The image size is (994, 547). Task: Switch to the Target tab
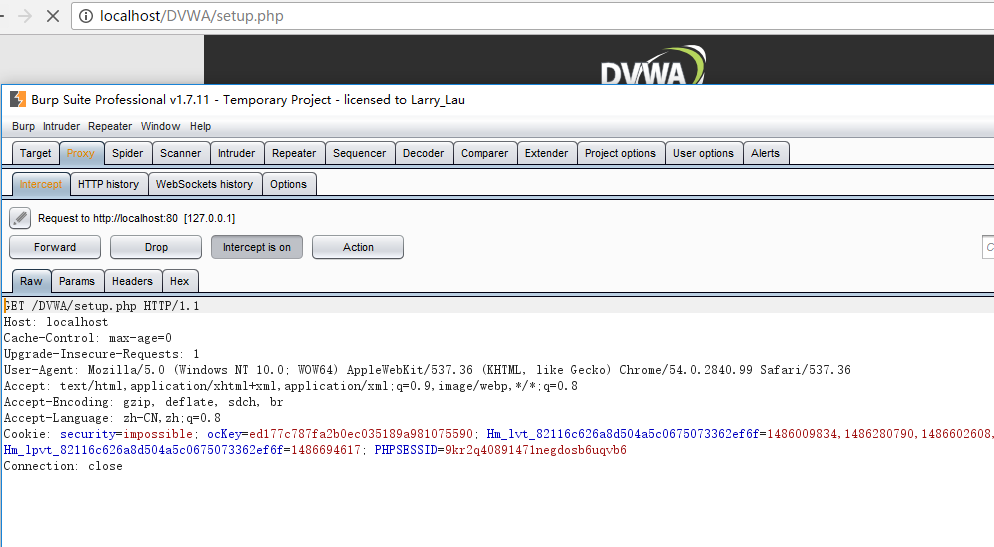click(36, 153)
